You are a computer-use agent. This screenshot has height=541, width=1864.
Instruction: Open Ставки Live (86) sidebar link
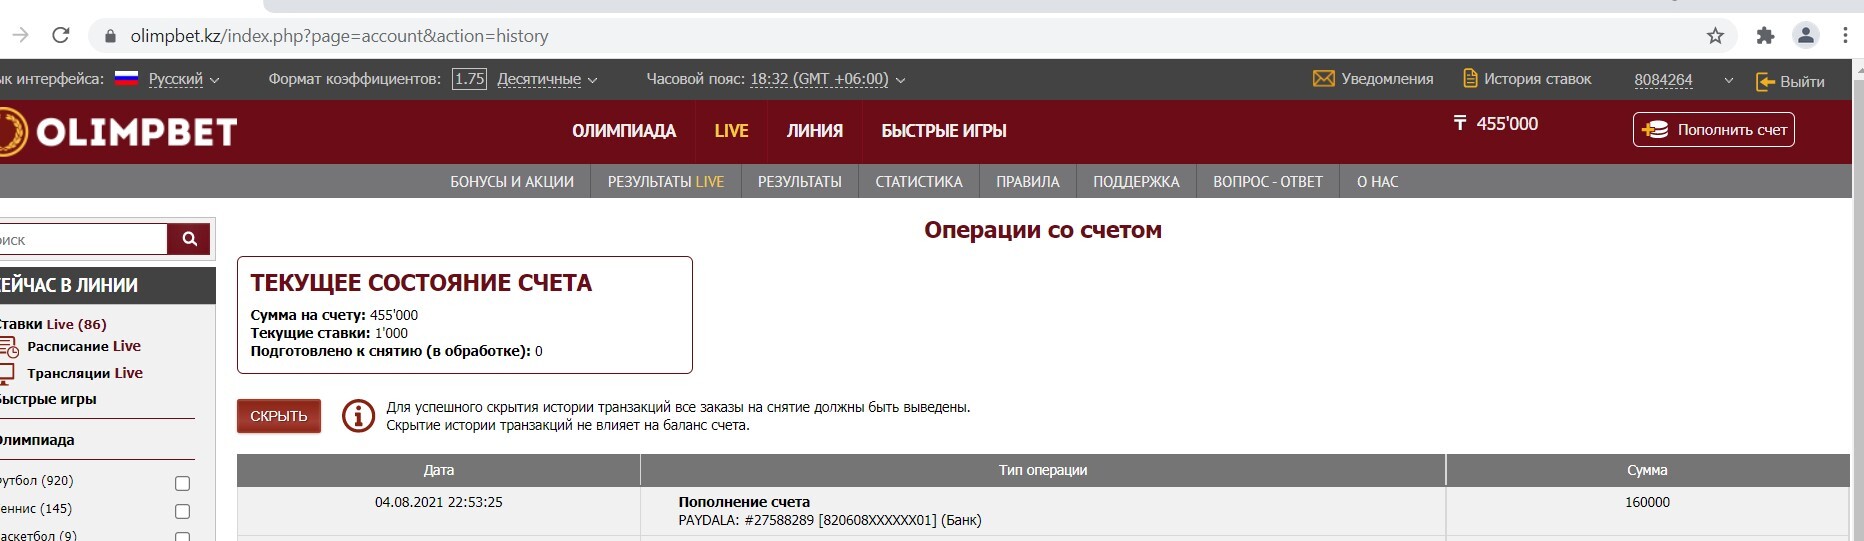coord(52,324)
